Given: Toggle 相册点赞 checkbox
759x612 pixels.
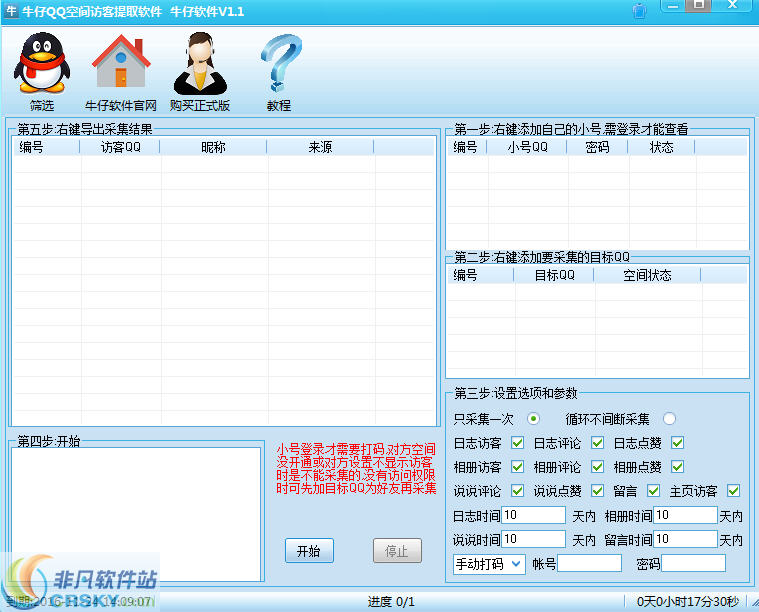Looking at the screenshot, I should (678, 467).
